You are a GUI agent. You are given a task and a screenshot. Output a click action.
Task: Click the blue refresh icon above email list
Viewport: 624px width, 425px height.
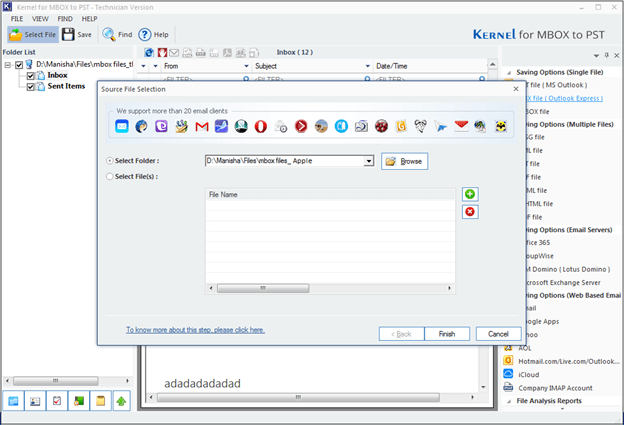click(x=149, y=53)
